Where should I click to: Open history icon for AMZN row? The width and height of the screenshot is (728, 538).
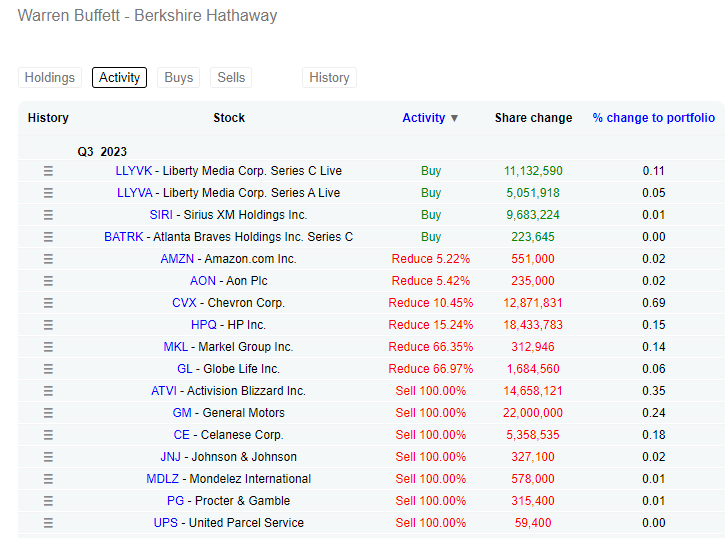[48, 259]
